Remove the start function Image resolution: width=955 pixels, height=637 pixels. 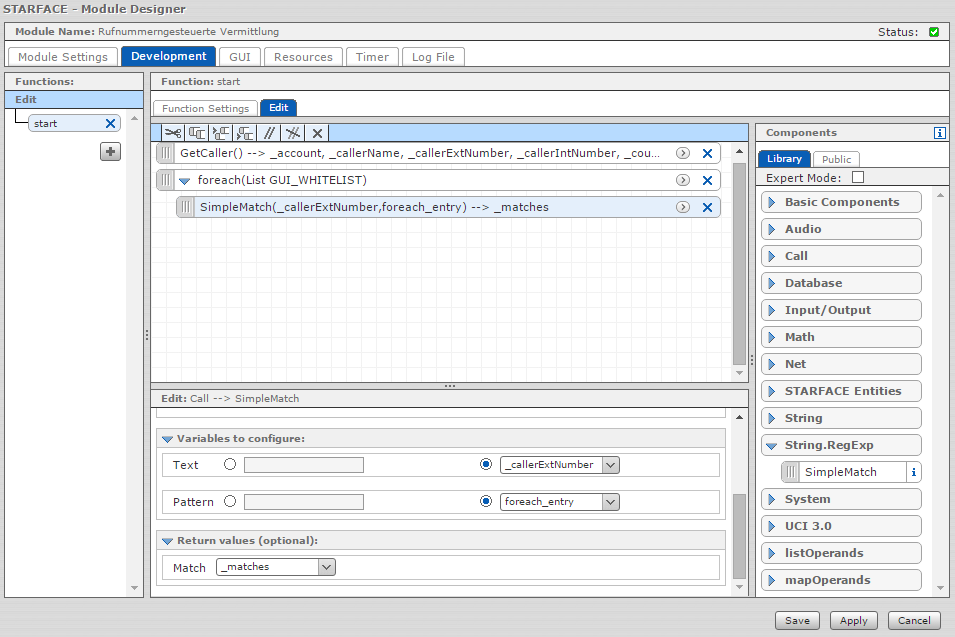coord(110,124)
